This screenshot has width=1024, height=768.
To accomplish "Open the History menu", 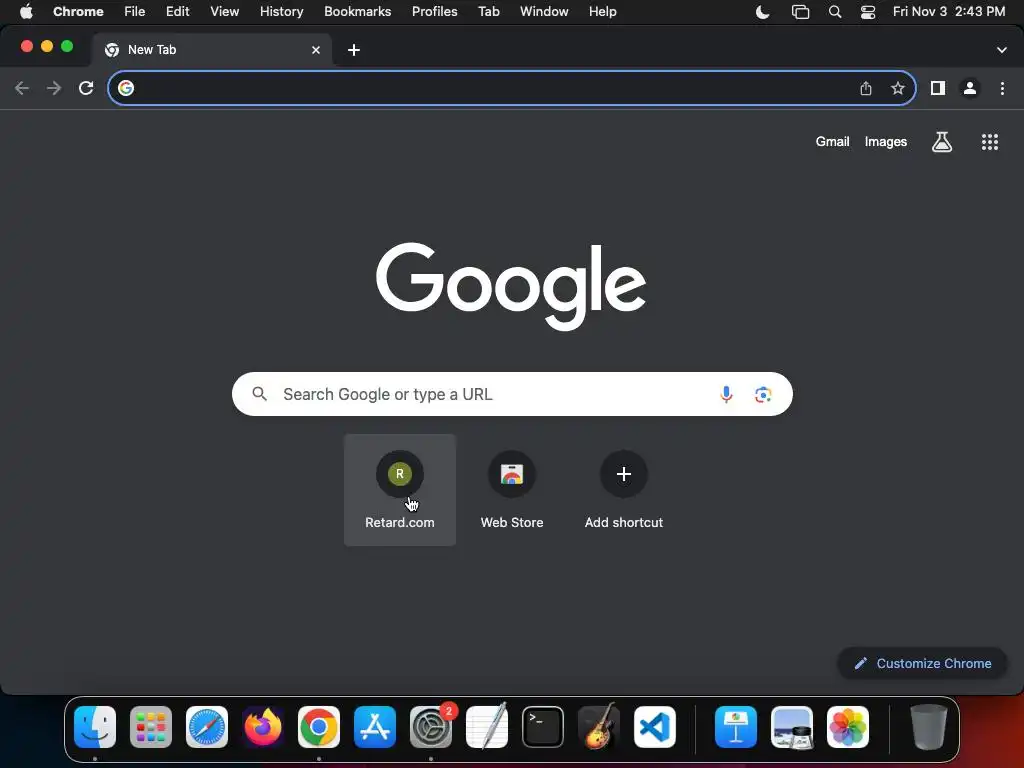I will tap(281, 12).
